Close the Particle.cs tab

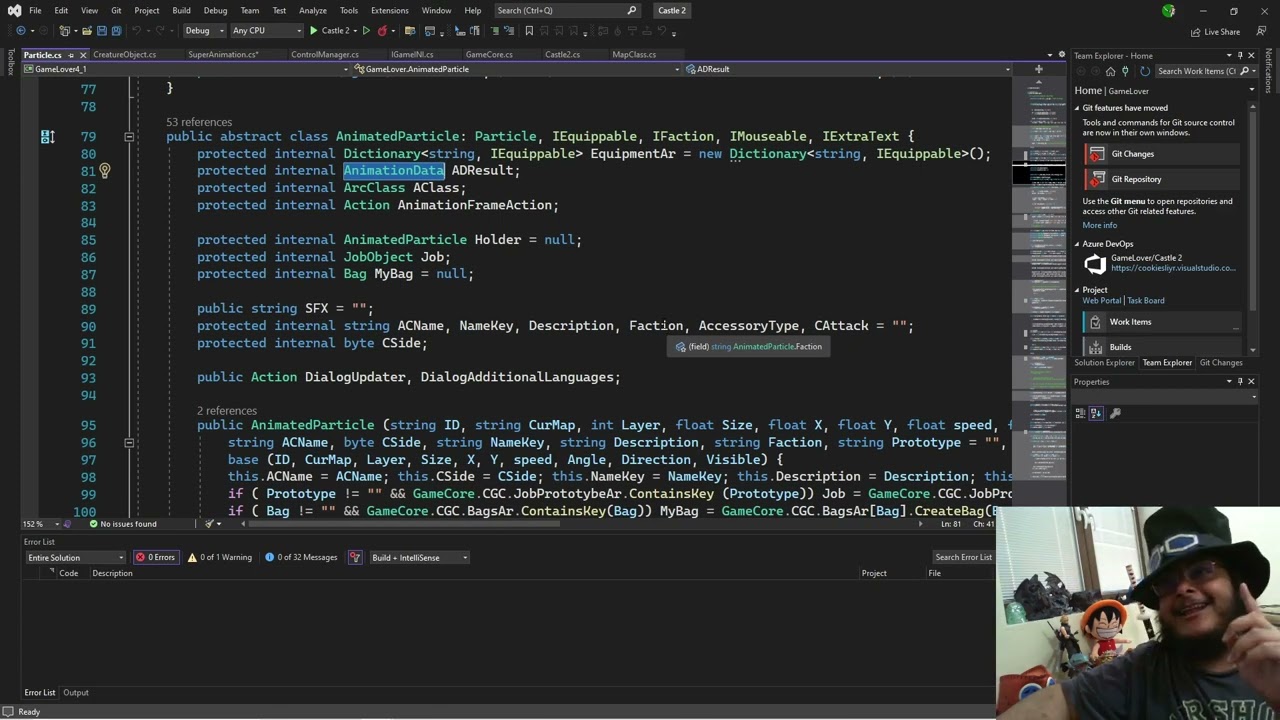(x=83, y=55)
